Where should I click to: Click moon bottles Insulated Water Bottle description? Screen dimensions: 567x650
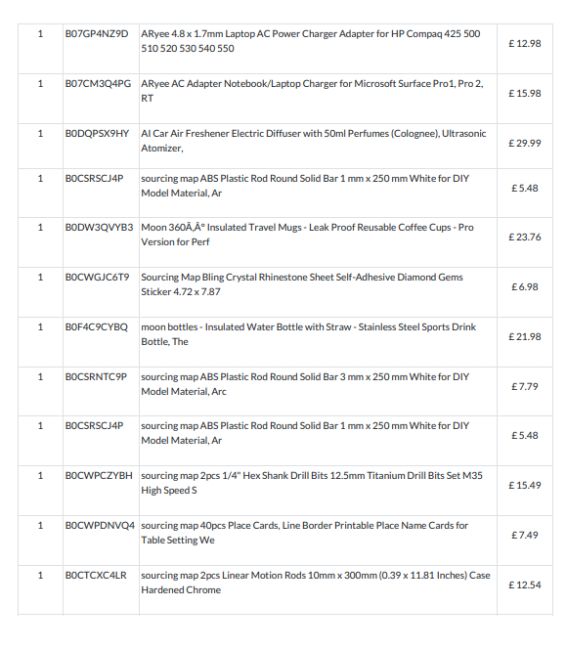pos(308,334)
